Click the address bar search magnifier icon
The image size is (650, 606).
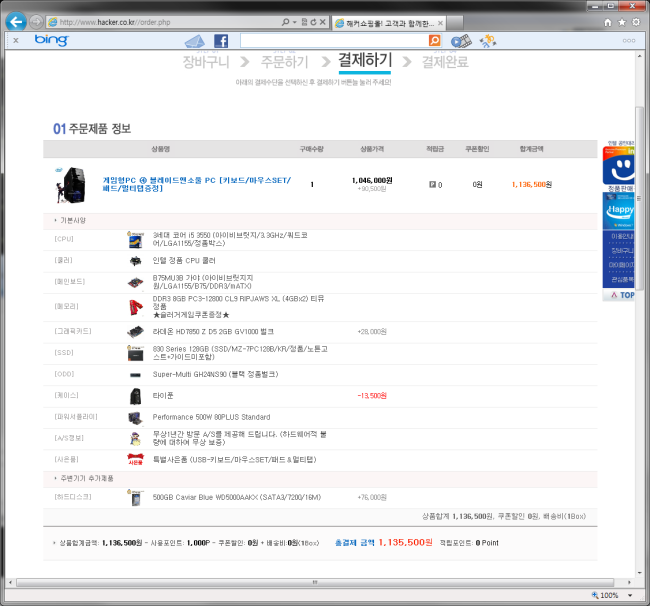(x=285, y=22)
